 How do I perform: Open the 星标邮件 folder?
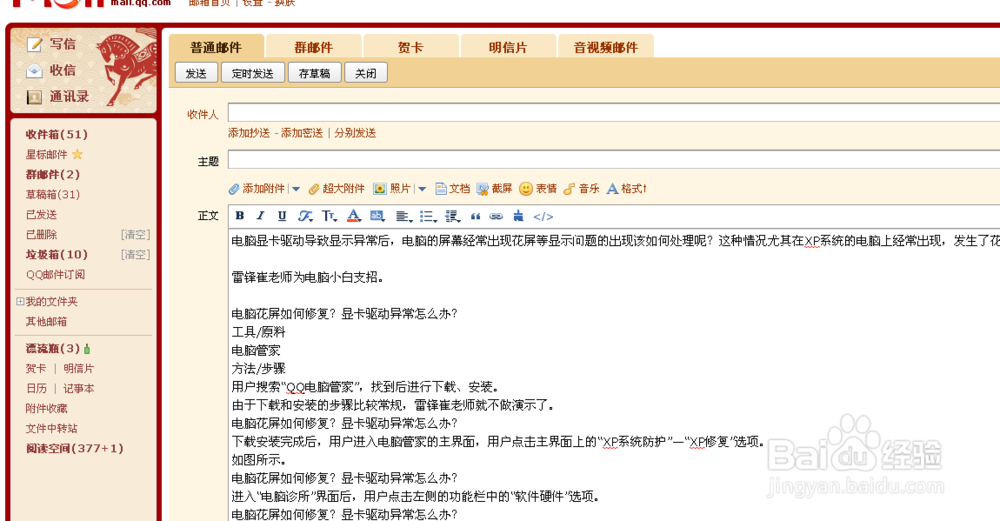coord(47,154)
